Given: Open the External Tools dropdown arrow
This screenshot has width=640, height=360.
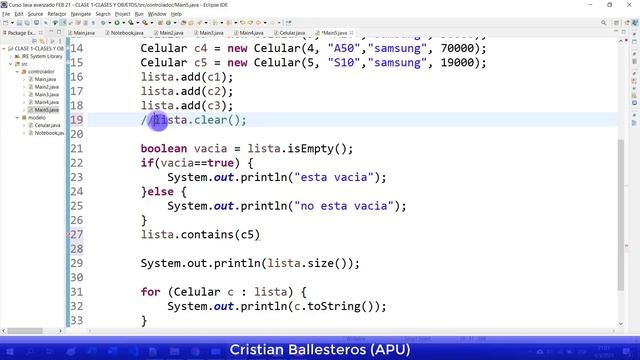Looking at the screenshot, I should [x=151, y=23].
